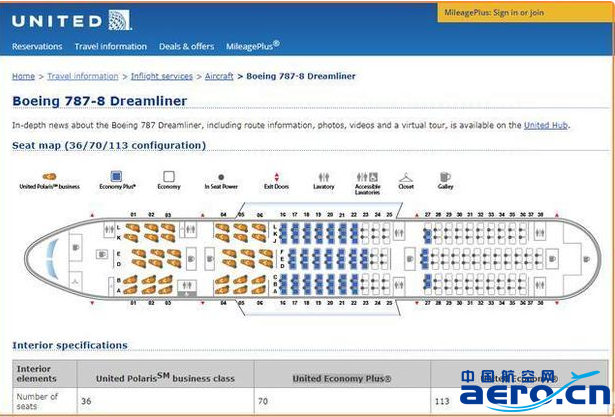Click MileagePlus: Sign in or join
615x417 pixels.
coord(494,13)
